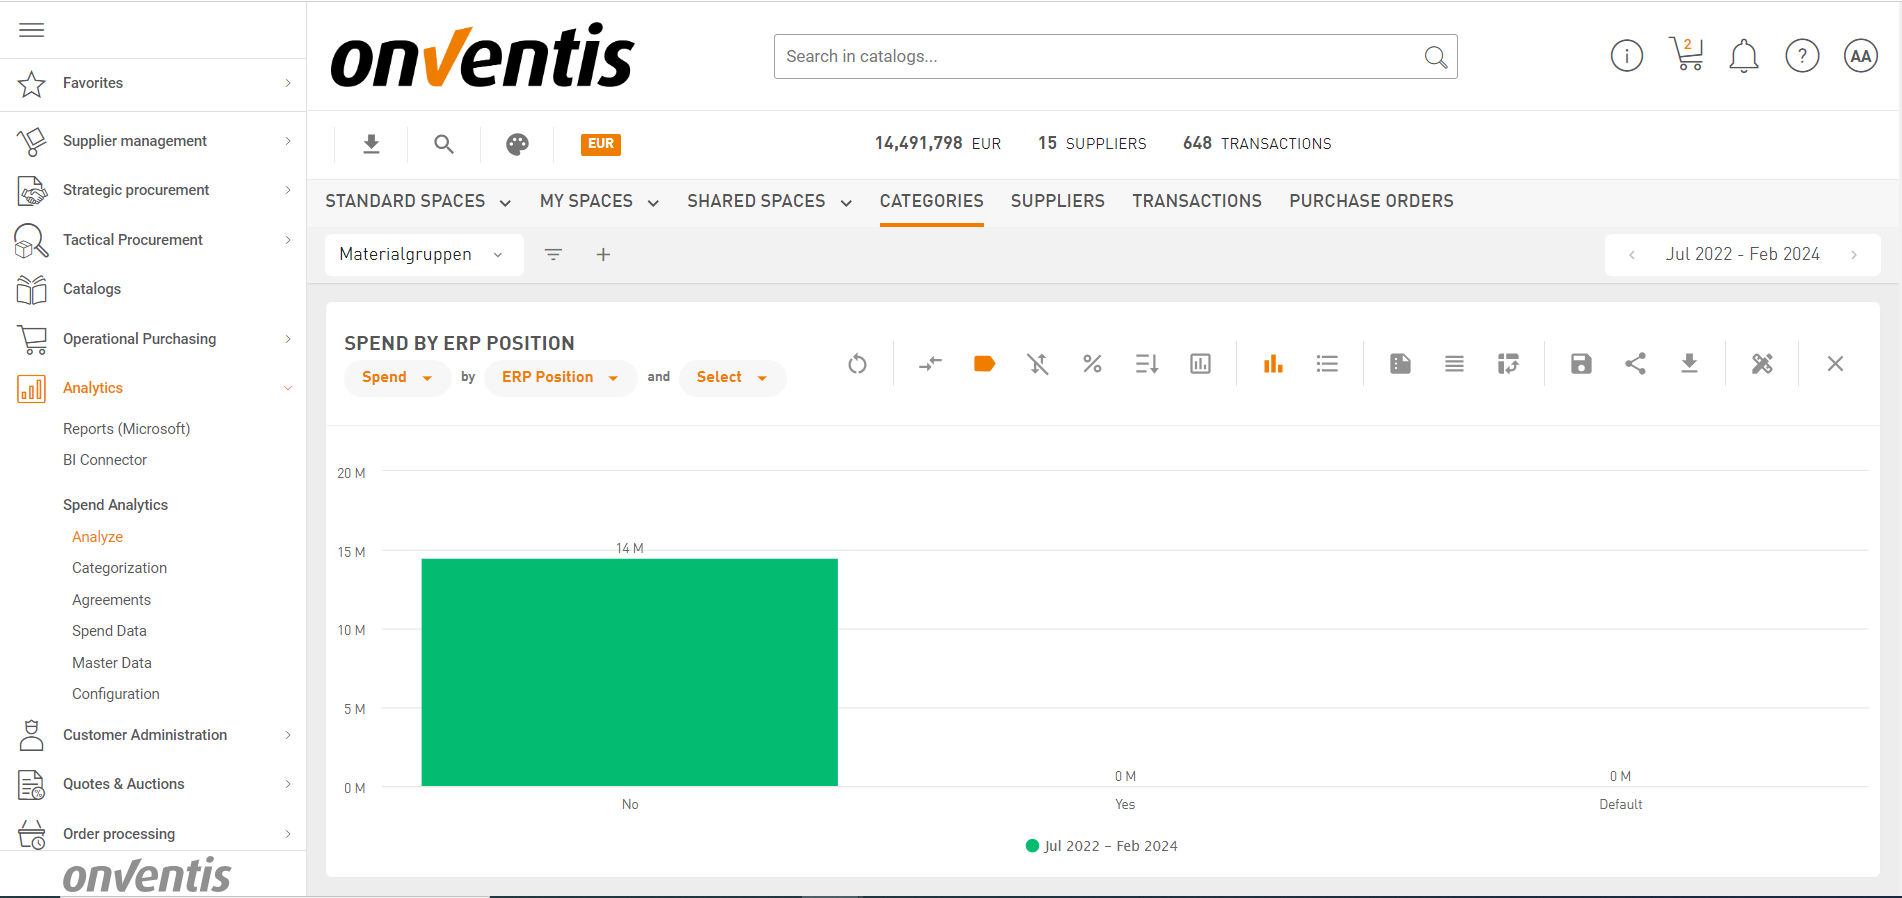Open the Categorization link in sidebar

119,568
